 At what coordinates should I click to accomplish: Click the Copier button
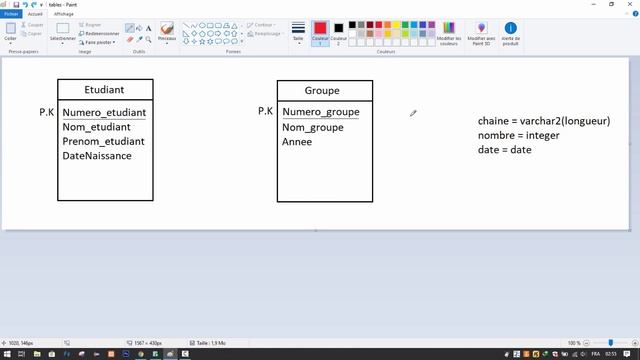[31, 33]
